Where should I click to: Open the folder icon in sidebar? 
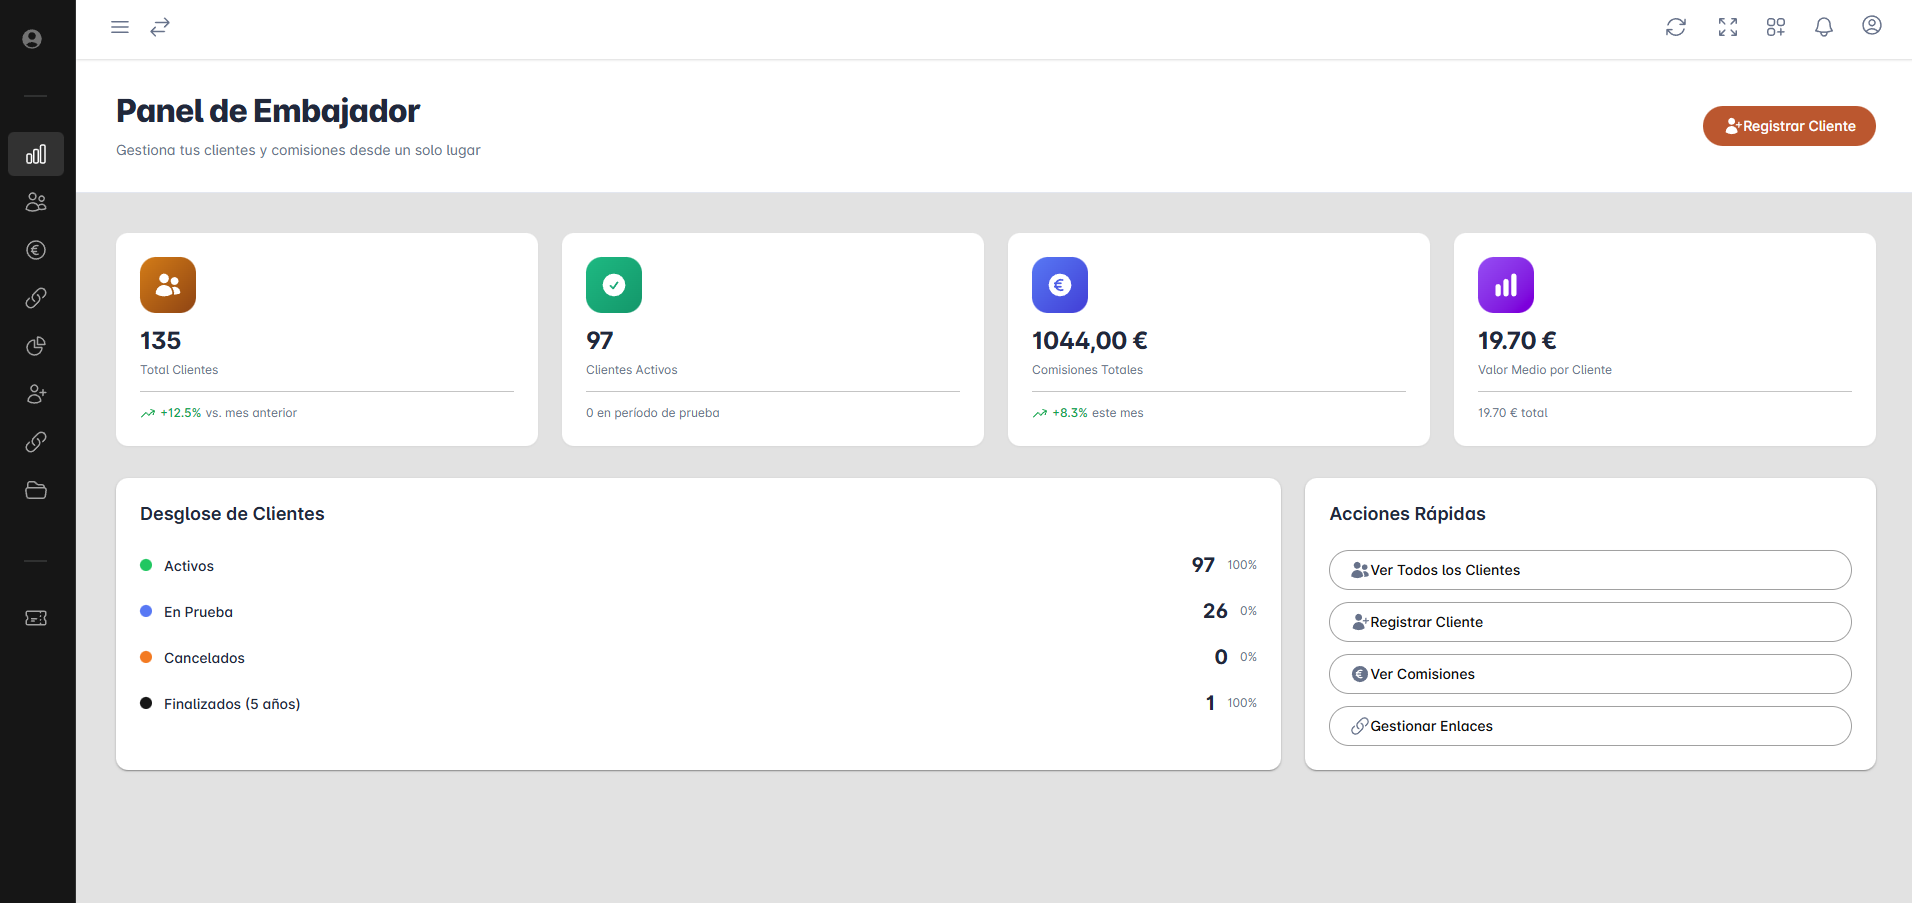36,490
